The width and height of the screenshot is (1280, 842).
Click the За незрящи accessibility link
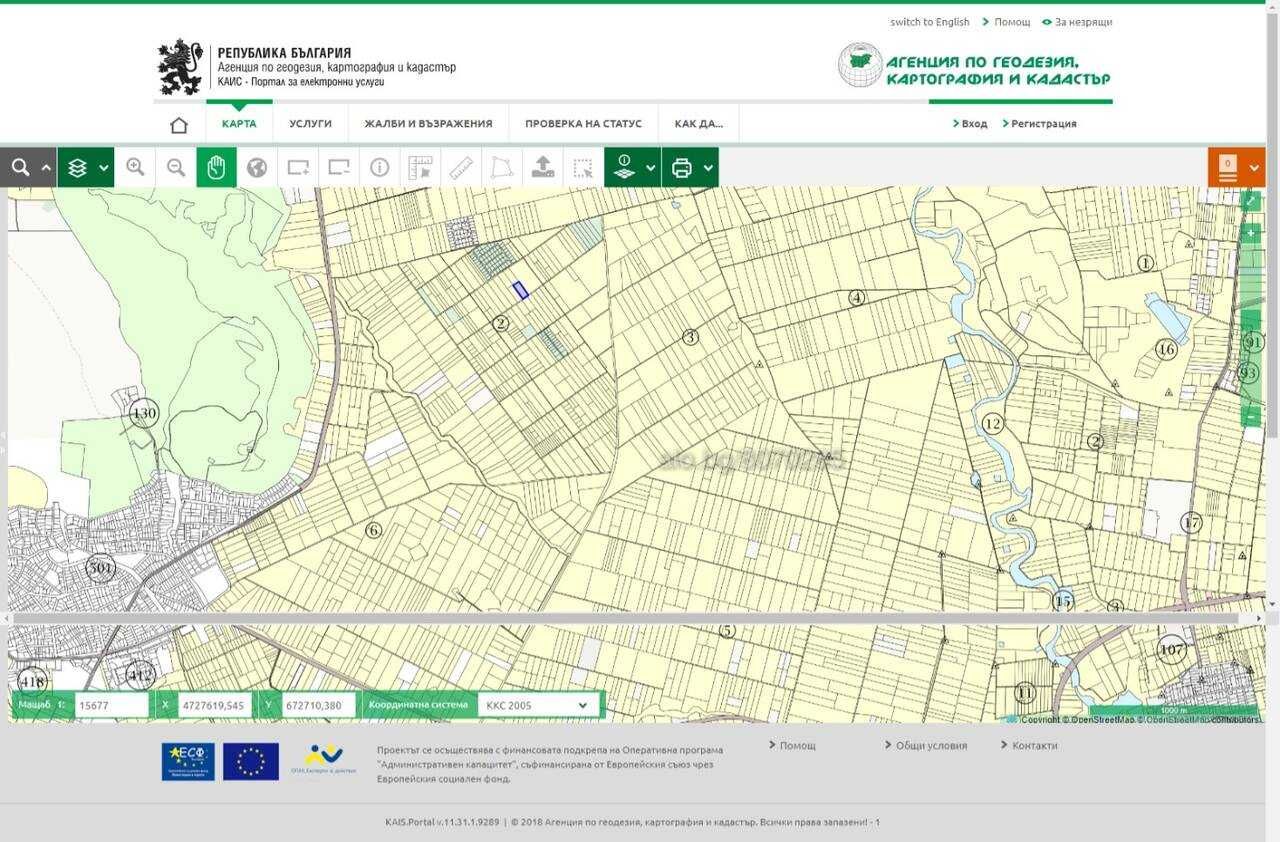click(1083, 22)
